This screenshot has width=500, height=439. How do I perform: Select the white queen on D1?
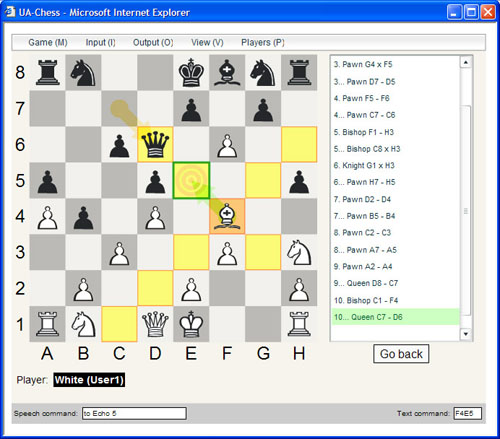click(155, 324)
